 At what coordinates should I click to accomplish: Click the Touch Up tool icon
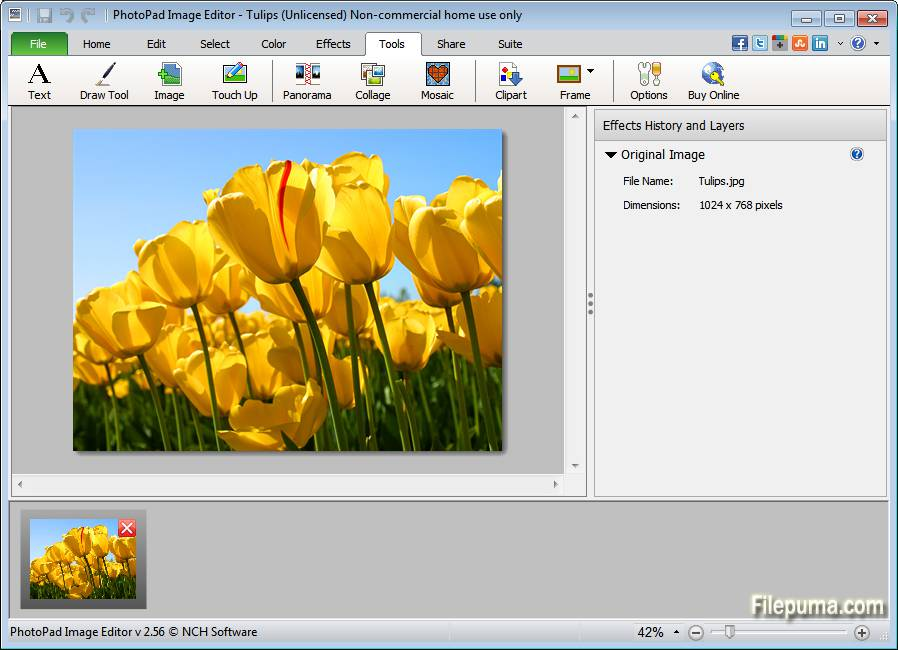coord(234,75)
